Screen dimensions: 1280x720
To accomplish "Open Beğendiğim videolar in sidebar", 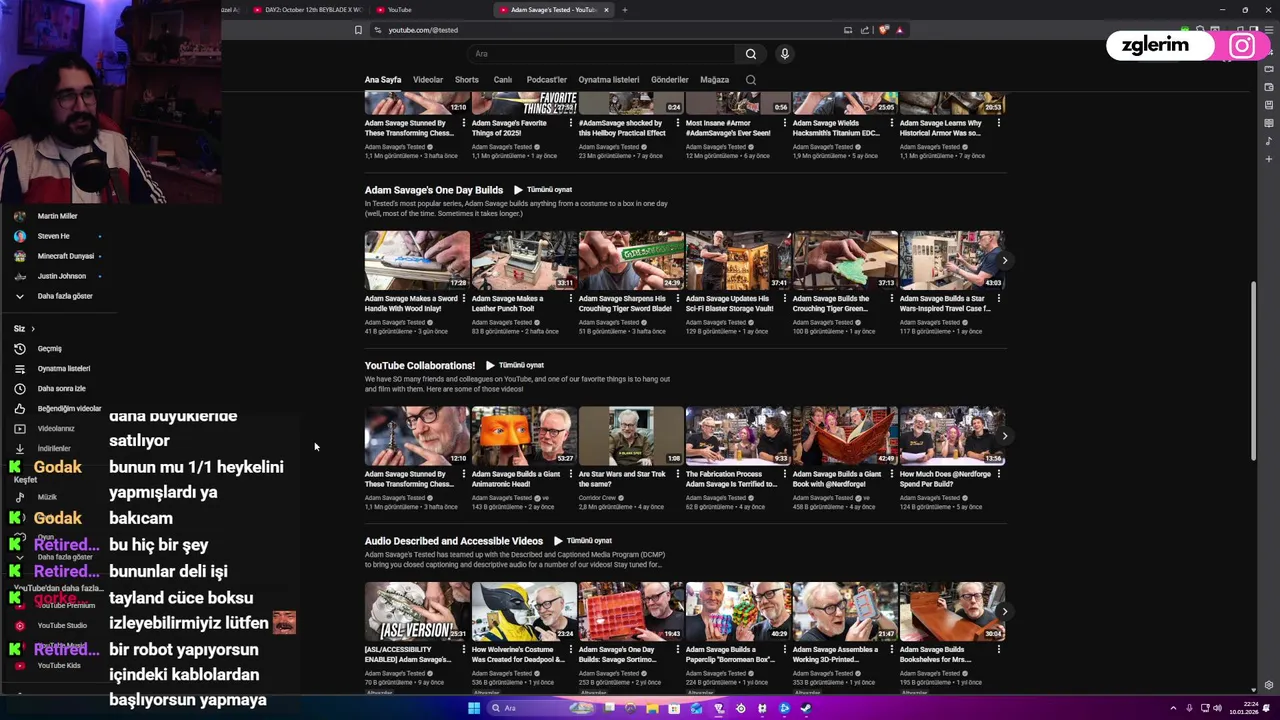I will (x=58, y=409).
